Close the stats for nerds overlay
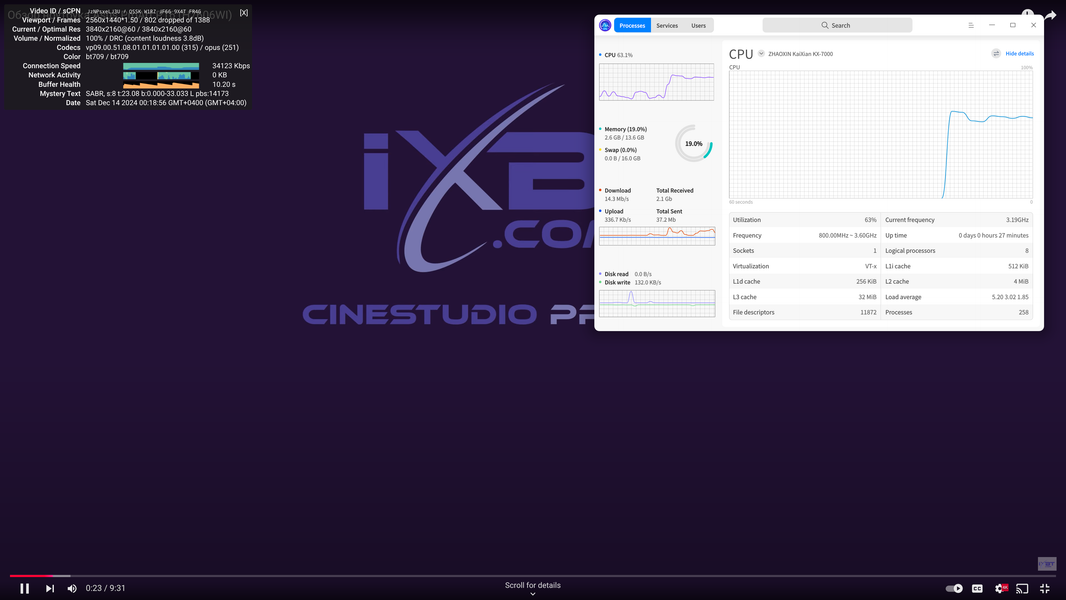This screenshot has height=600, width=1066. click(x=243, y=13)
